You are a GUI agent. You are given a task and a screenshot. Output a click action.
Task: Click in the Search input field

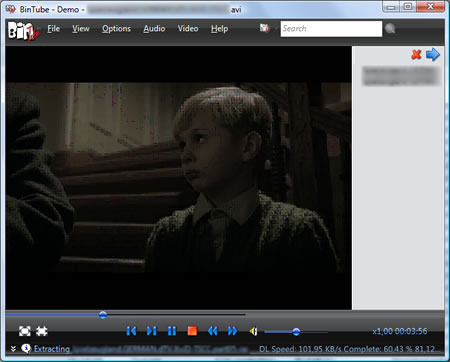331,29
